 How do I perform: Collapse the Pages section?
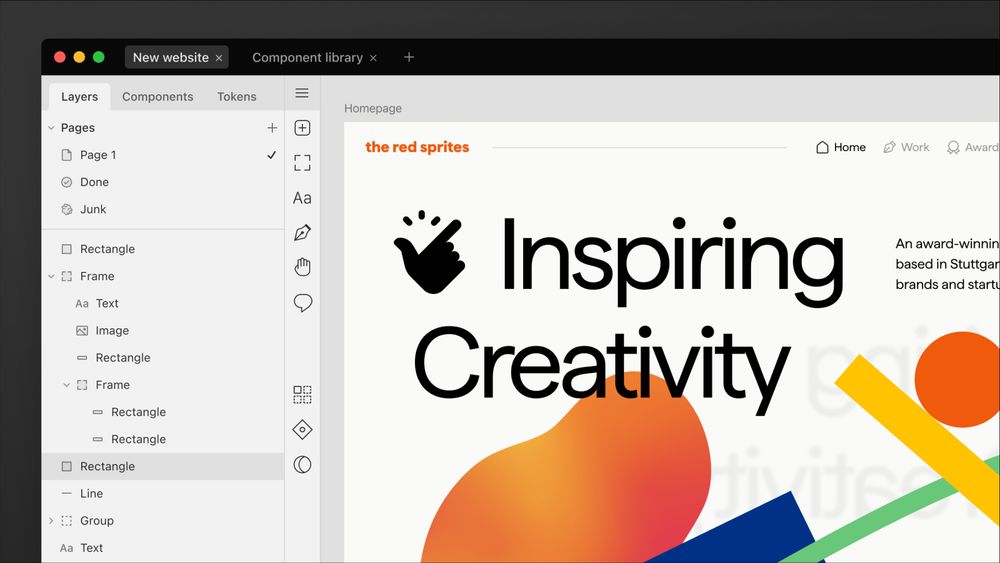tap(51, 128)
